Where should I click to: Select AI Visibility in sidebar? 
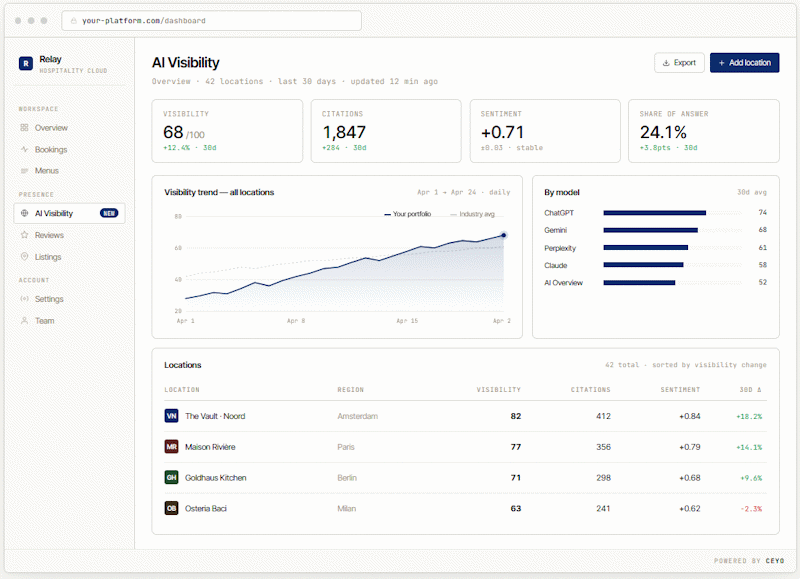point(69,213)
